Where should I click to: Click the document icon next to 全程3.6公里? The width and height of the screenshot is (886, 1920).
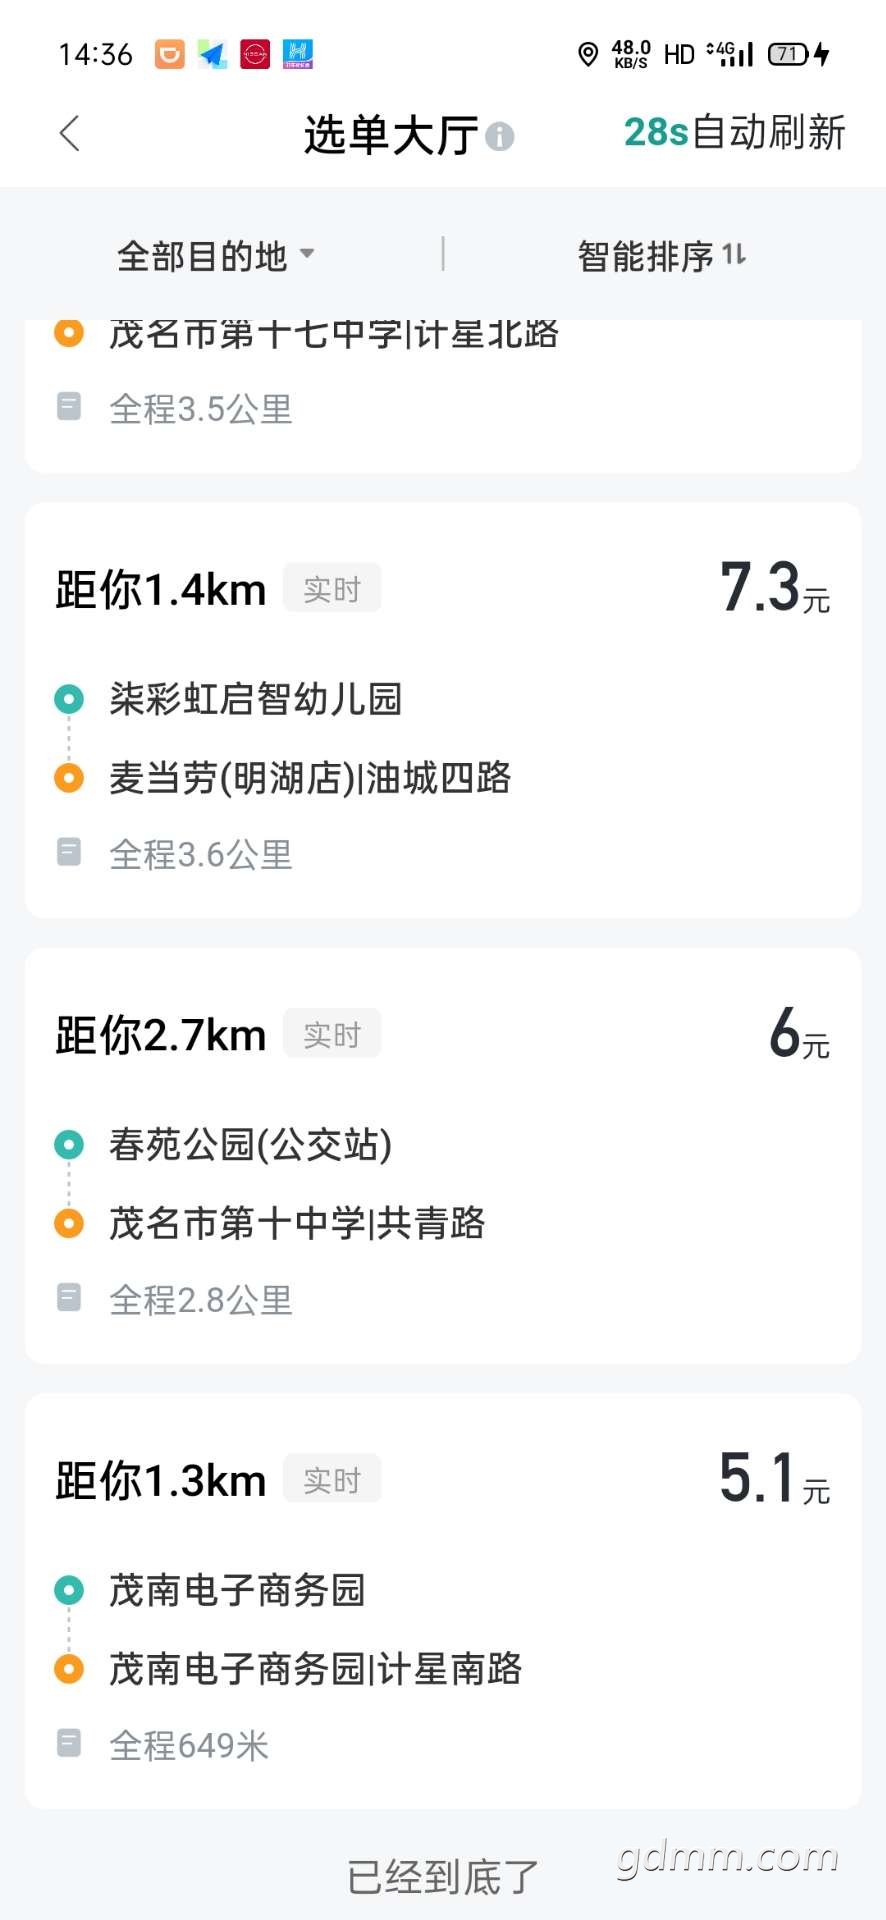(69, 852)
